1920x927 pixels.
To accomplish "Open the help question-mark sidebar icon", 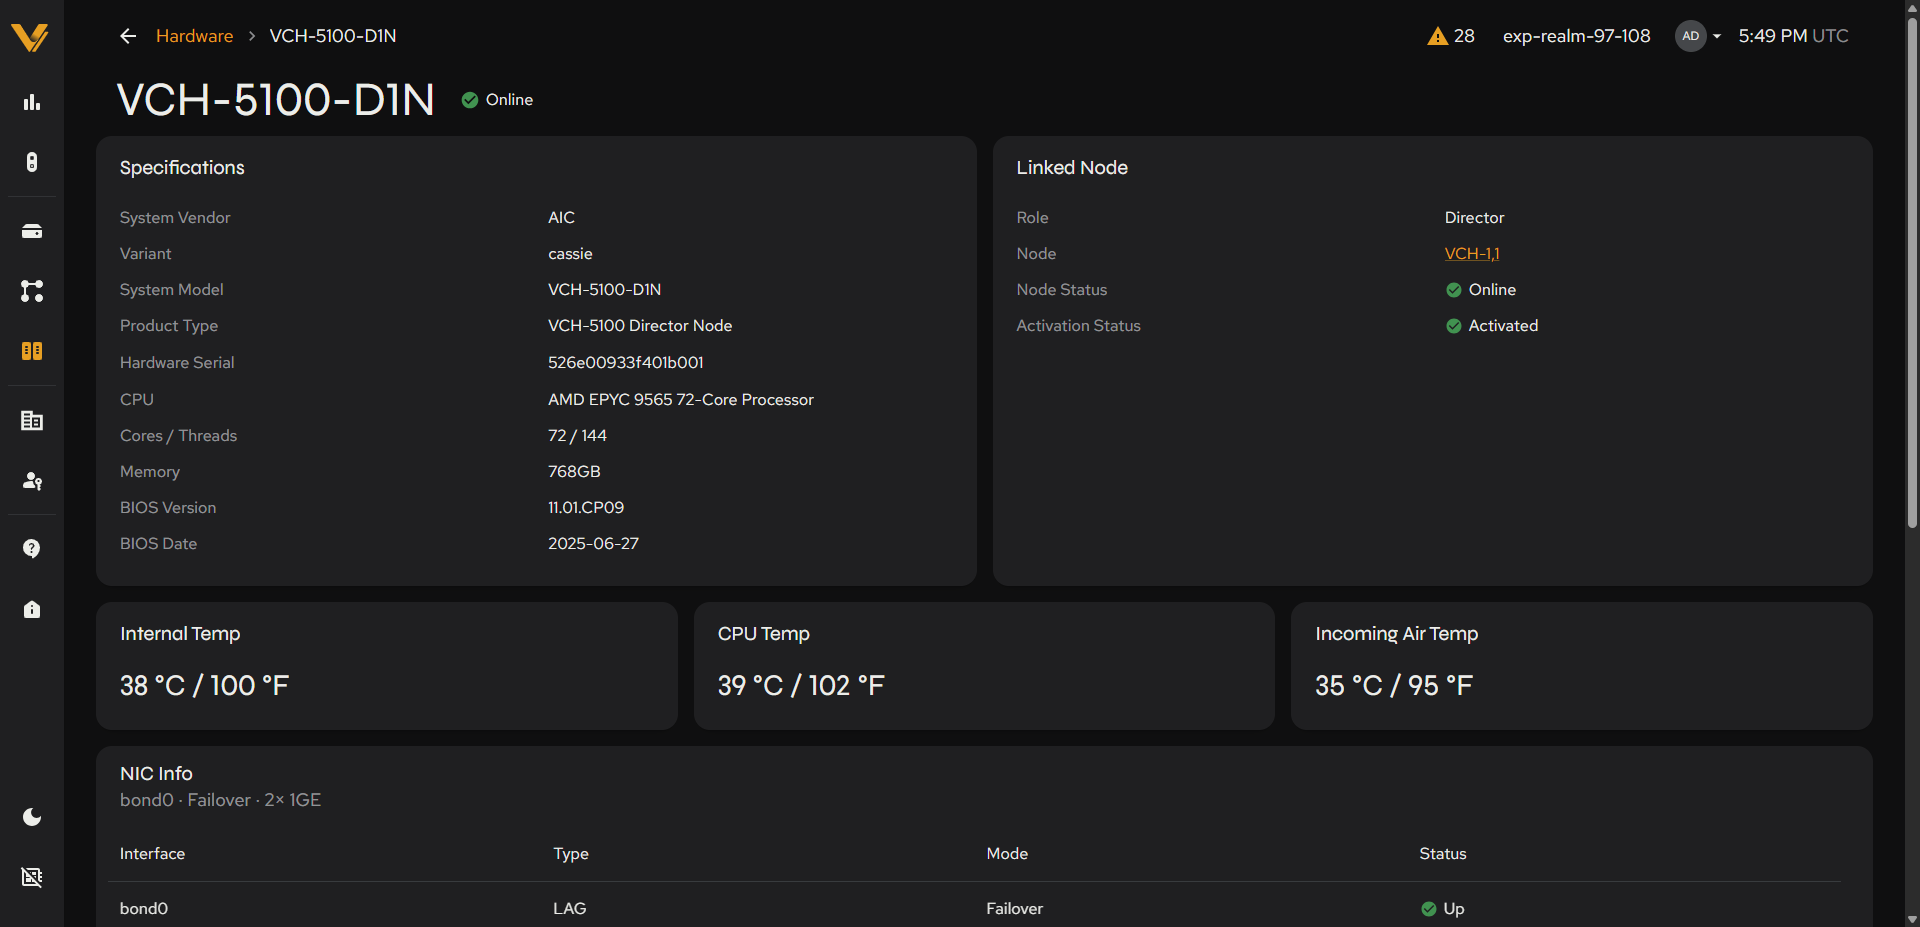I will tap(32, 549).
